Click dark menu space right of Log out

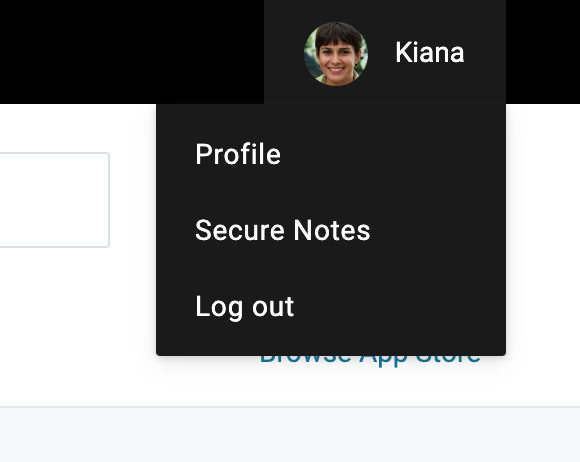(x=399, y=307)
